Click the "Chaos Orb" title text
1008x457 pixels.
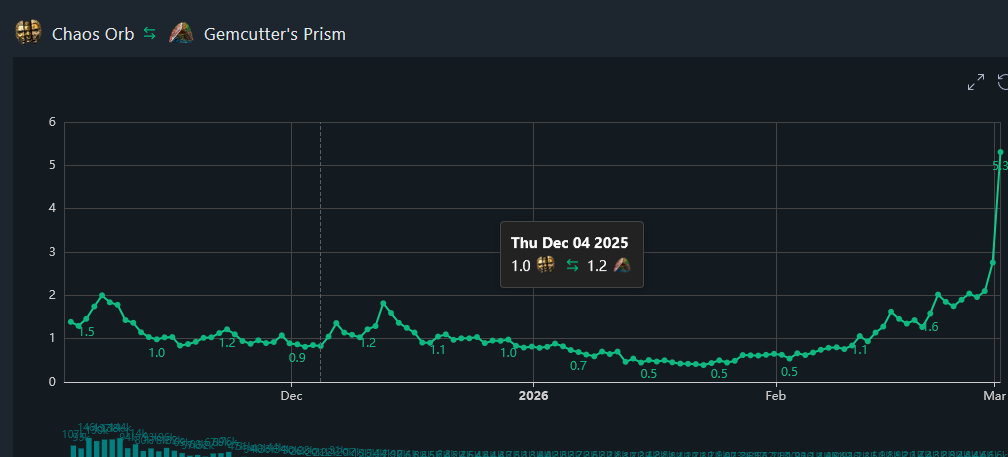tap(93, 34)
